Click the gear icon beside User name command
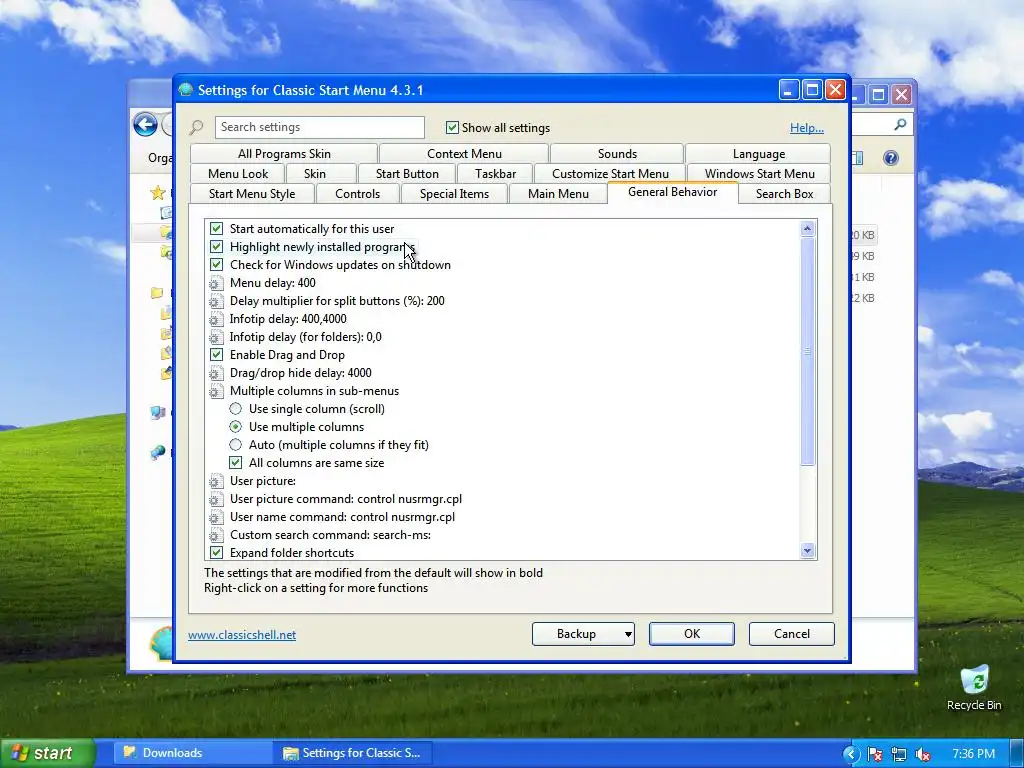The width and height of the screenshot is (1024, 768). click(216, 517)
